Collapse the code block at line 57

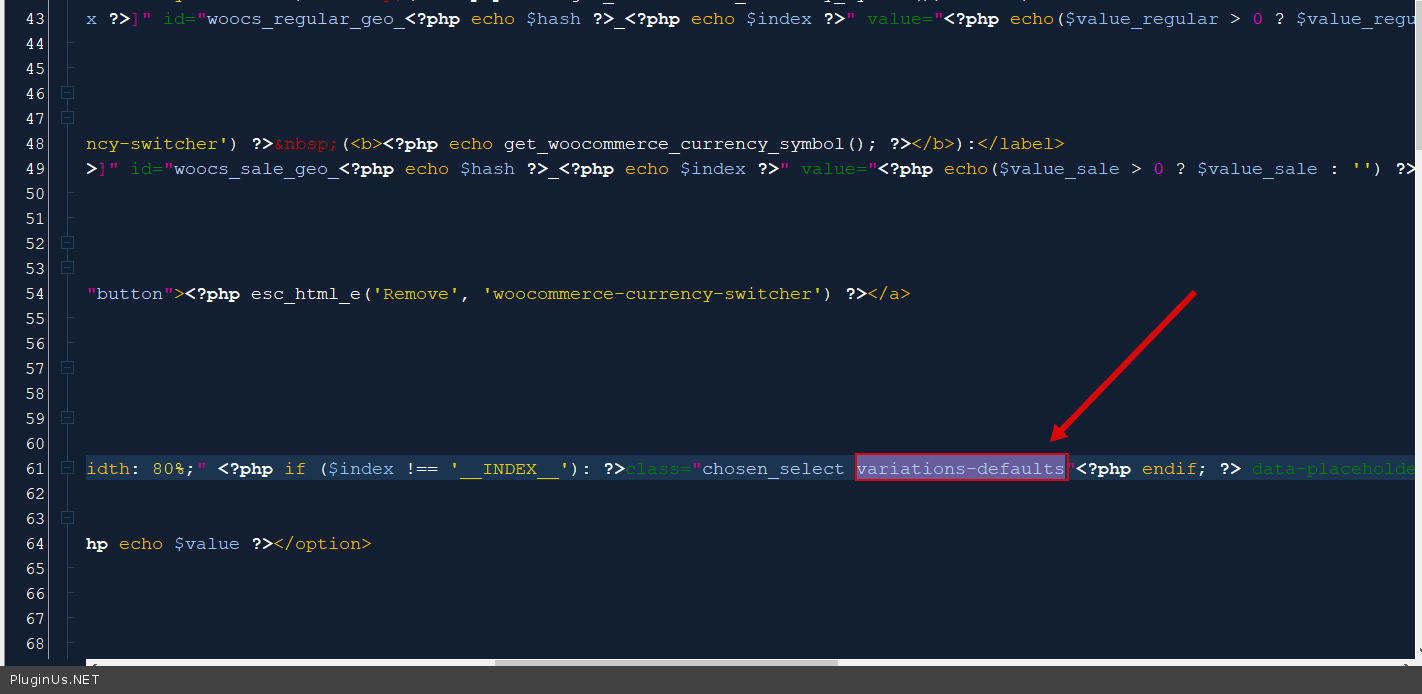(x=68, y=368)
